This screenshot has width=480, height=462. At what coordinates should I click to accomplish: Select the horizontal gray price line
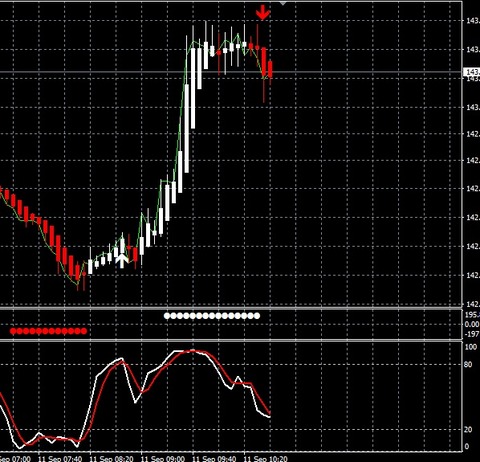click(231, 72)
